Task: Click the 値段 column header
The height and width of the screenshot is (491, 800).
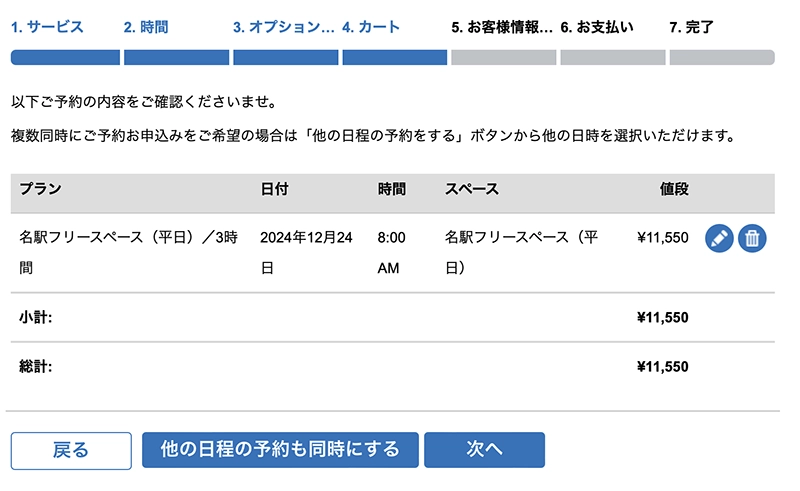Action: click(674, 188)
